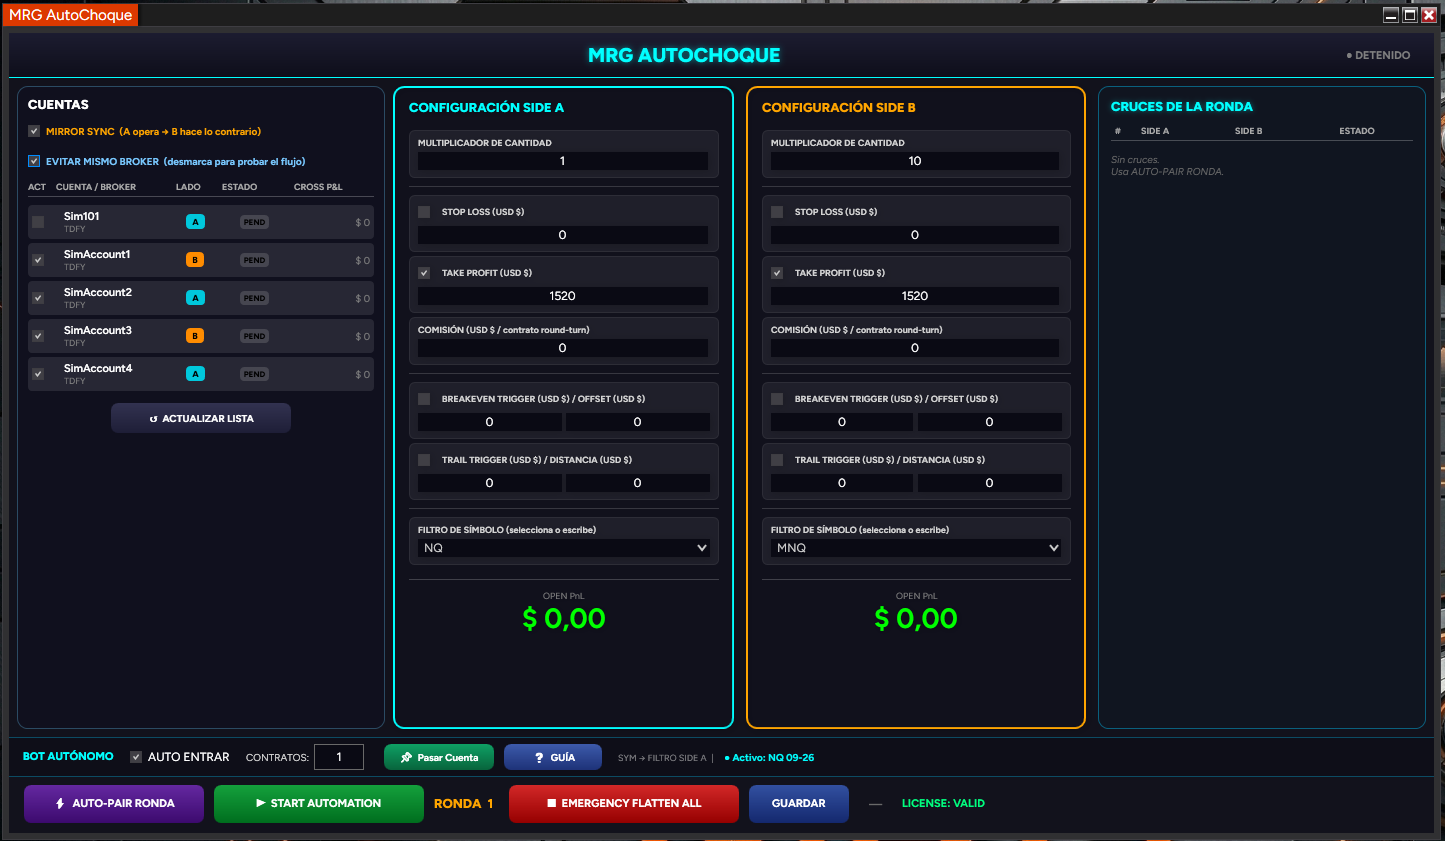This screenshot has width=1445, height=841.
Task: Click the ESTADO header in Cruces panel
Action: tap(1357, 131)
